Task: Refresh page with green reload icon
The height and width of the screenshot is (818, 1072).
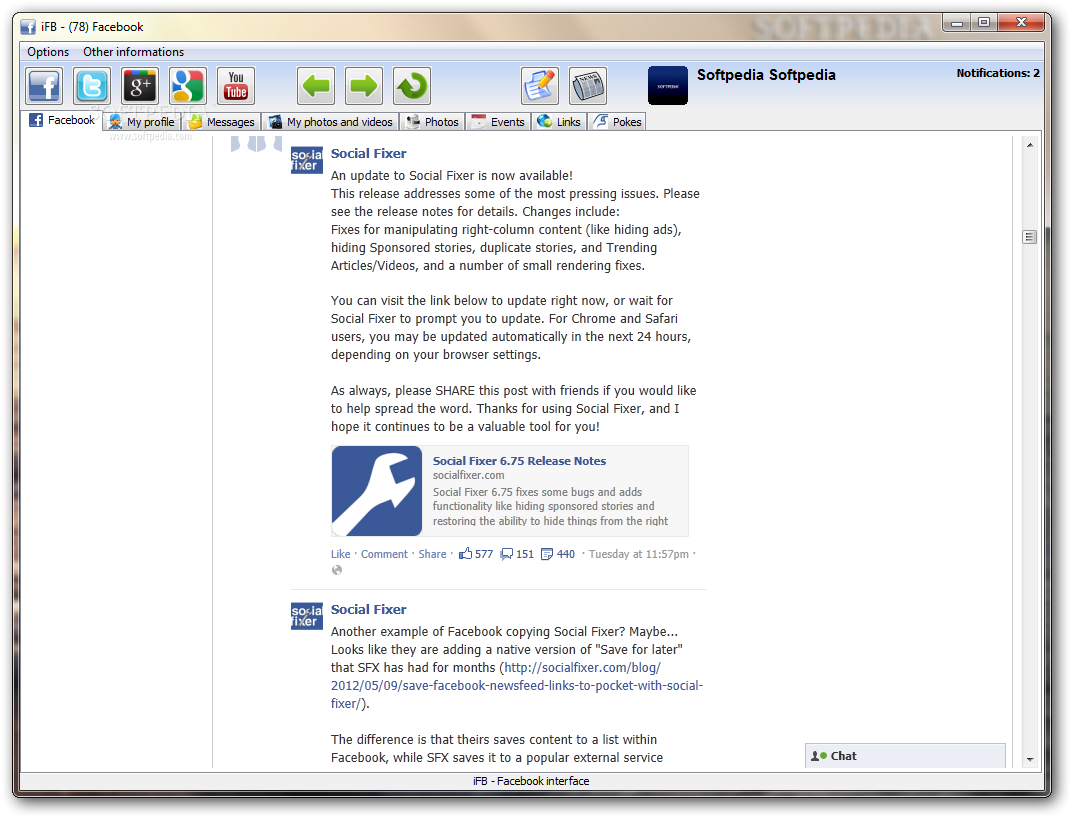Action: click(412, 86)
